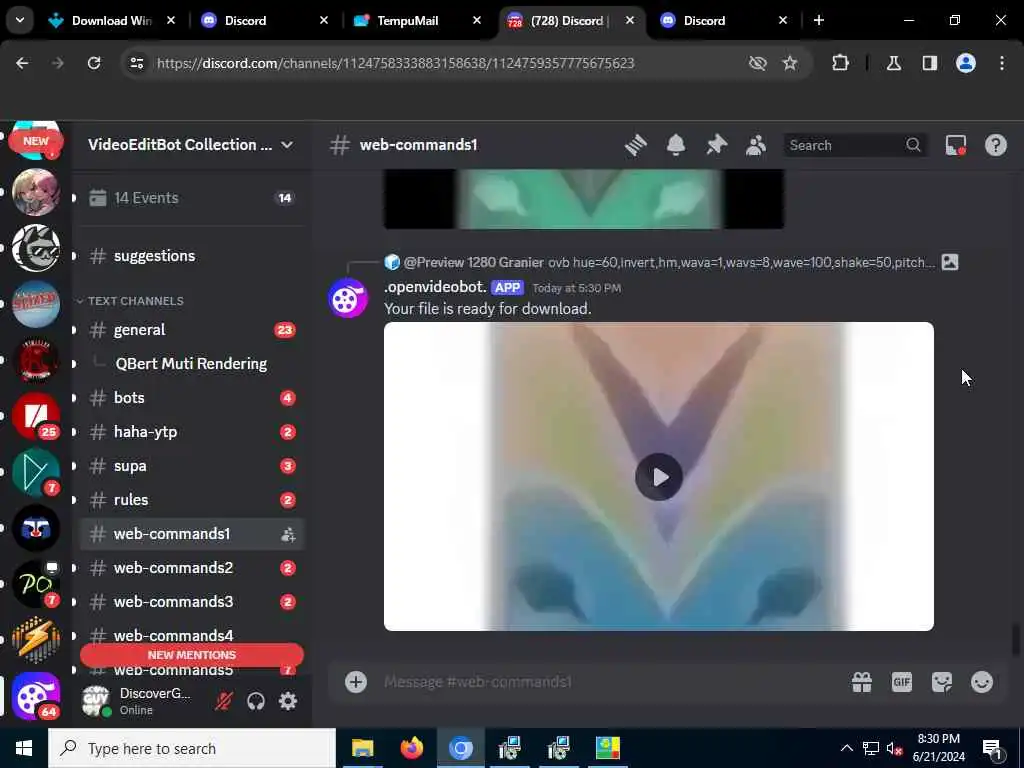Open the Threads icon in channel header
1024x768 pixels.
(x=635, y=145)
